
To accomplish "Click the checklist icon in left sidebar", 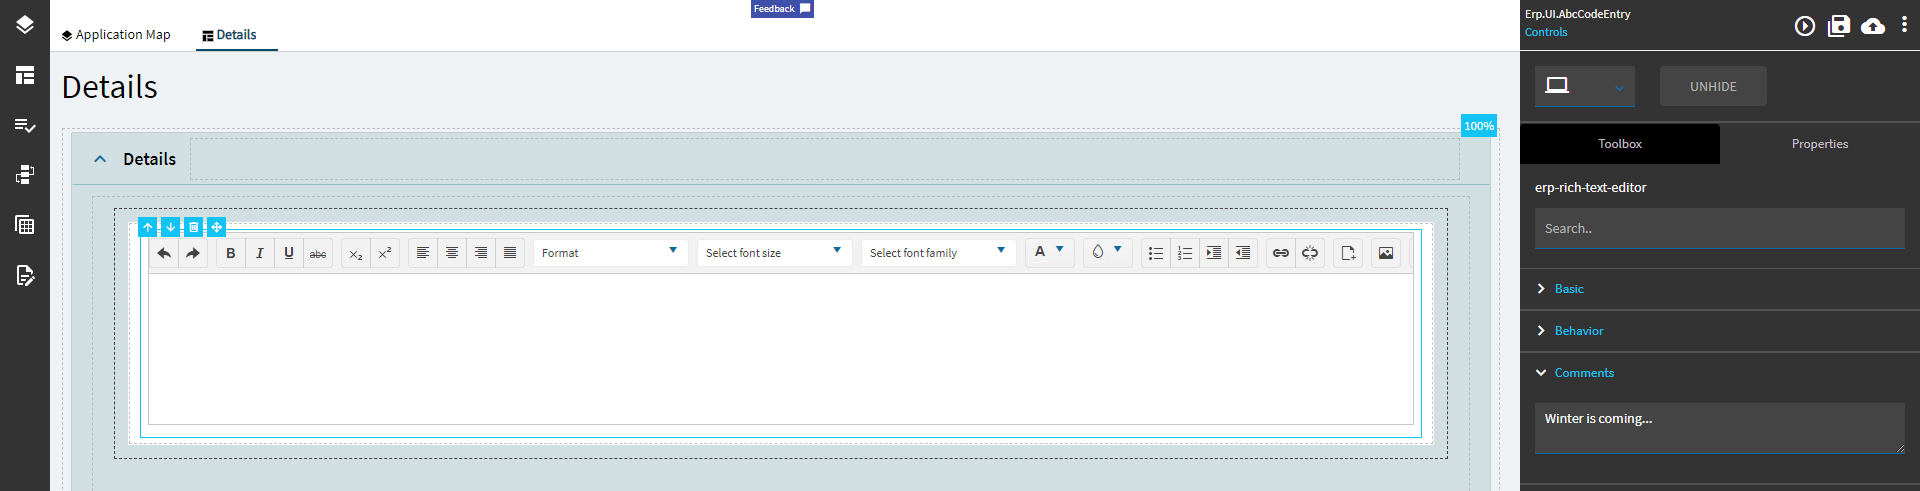I will [25, 125].
